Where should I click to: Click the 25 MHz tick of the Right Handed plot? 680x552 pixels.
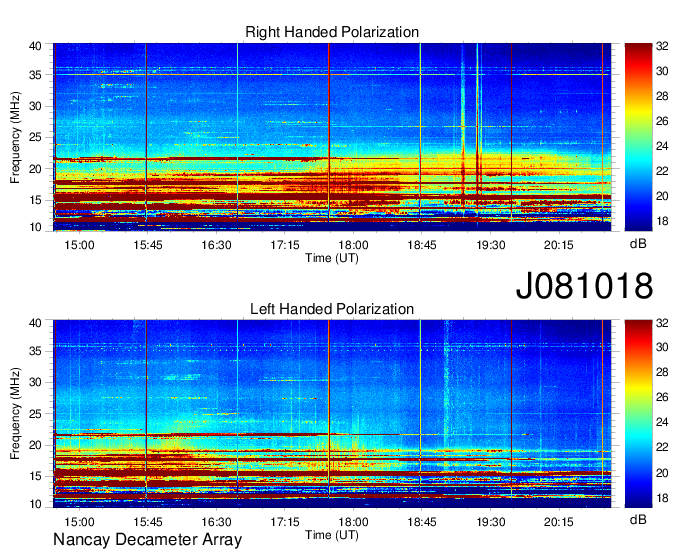[x=35, y=137]
